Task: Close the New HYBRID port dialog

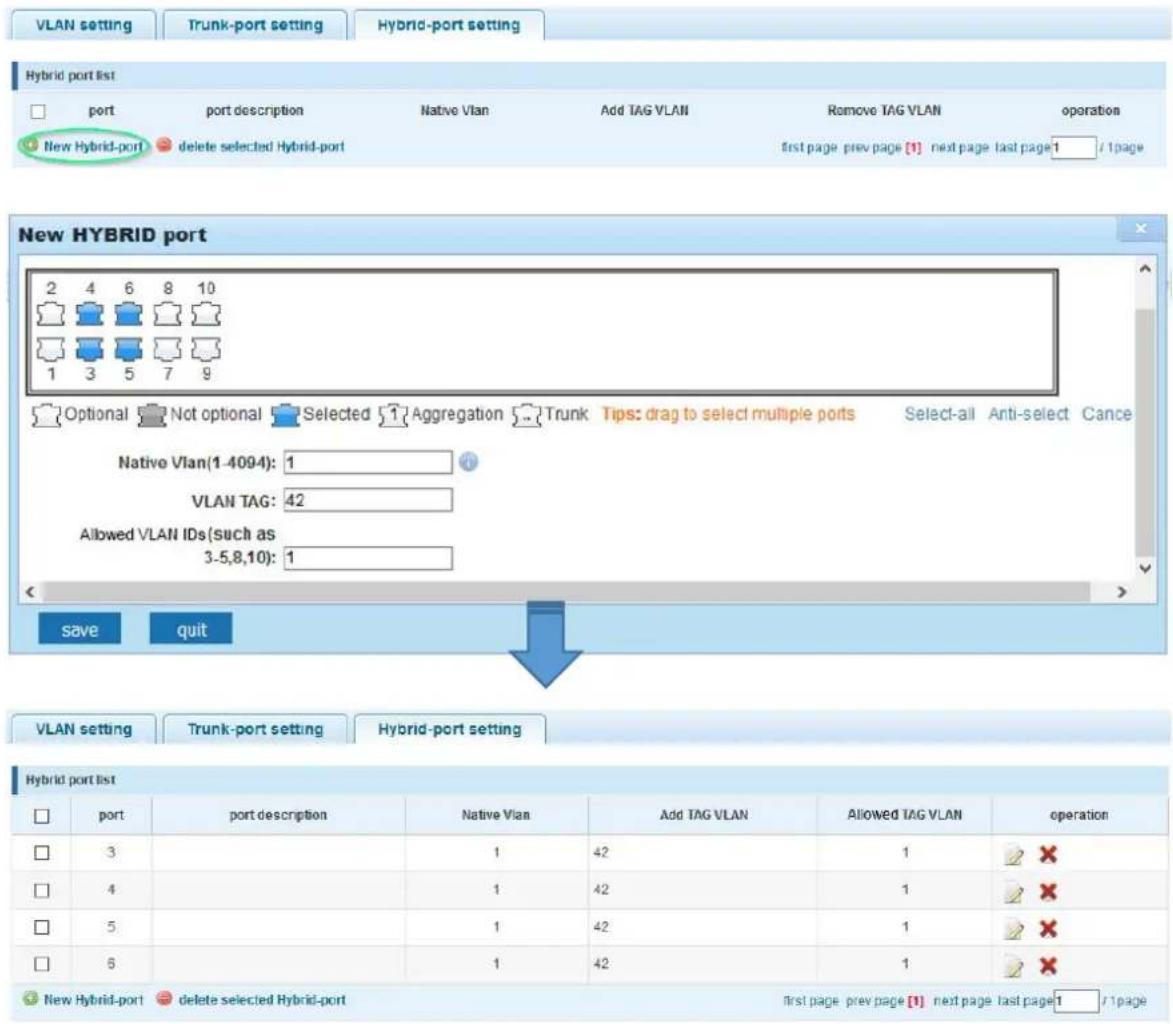Action: point(1141,229)
